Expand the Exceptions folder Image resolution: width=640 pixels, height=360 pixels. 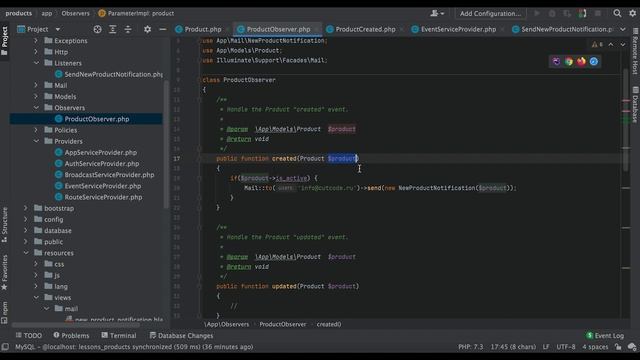click(36, 41)
